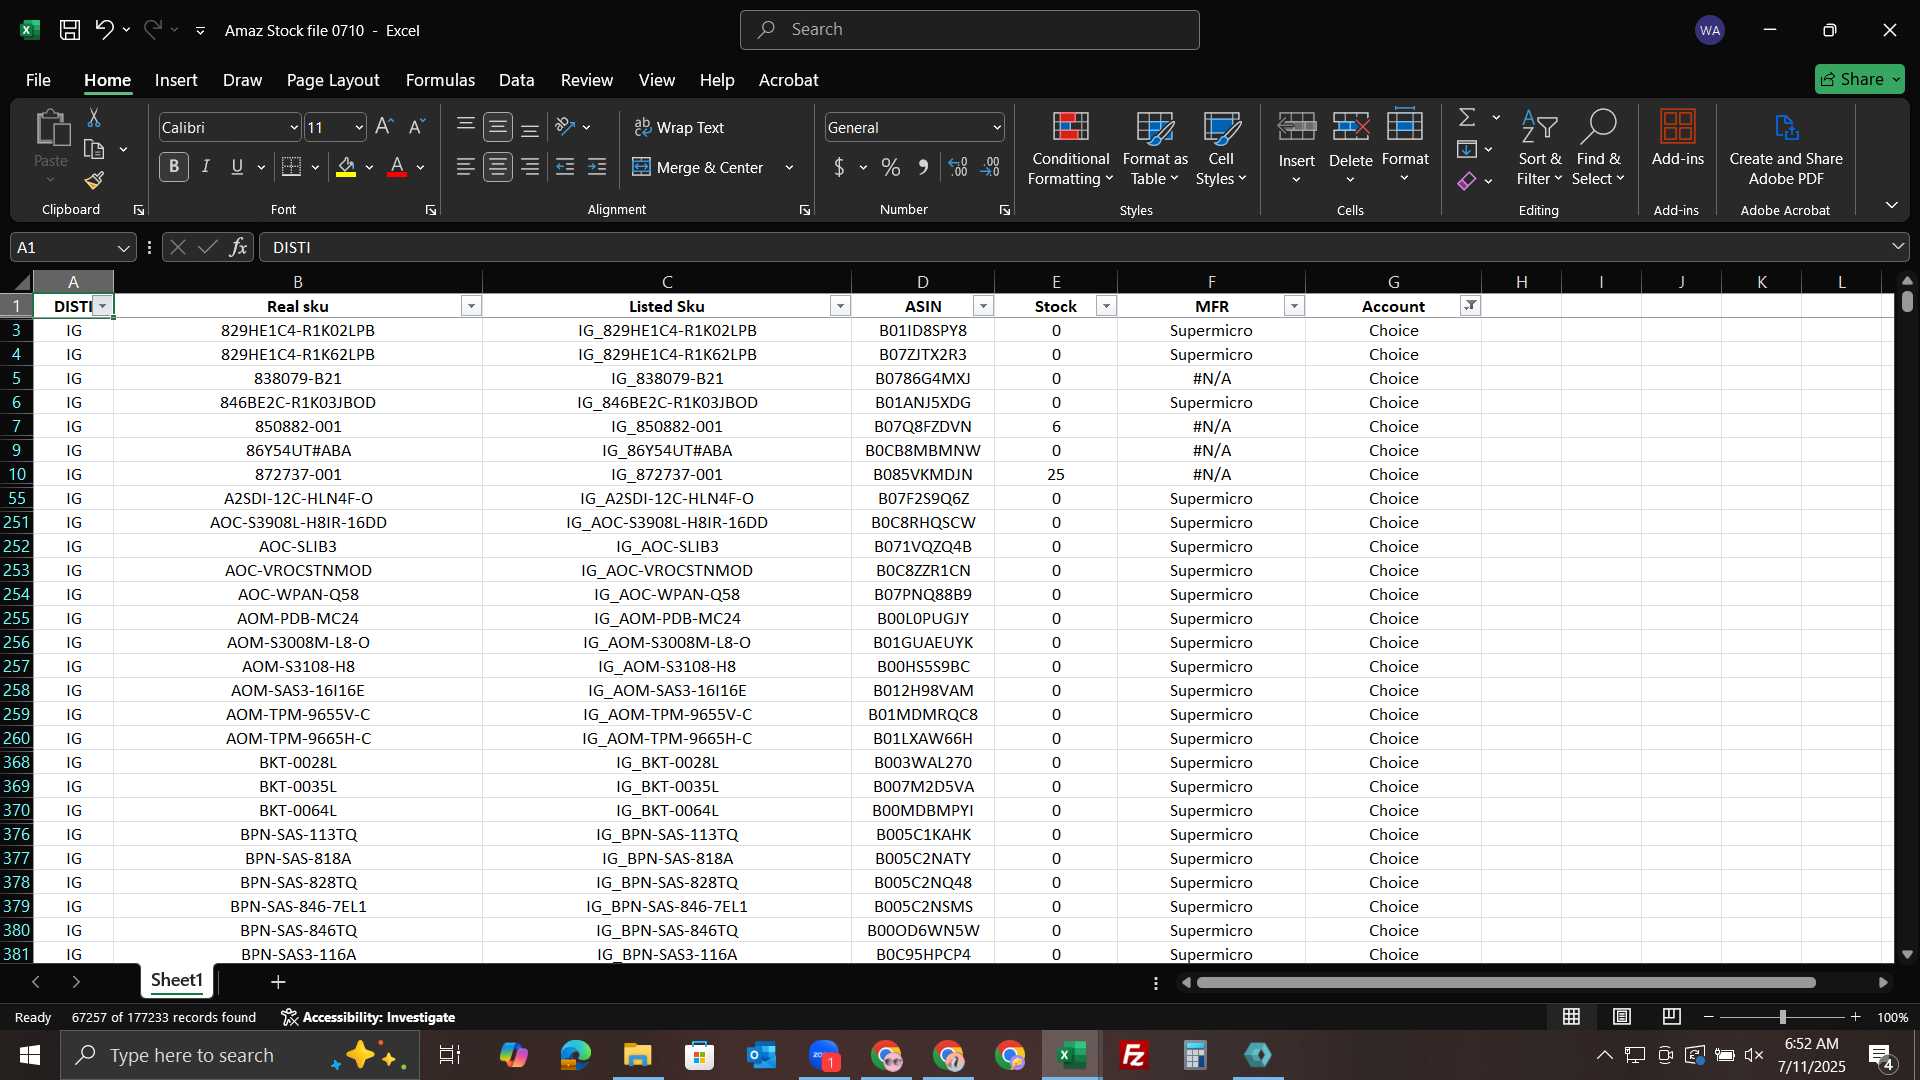Click the Clear eraser icon in Editing

pyautogui.click(x=1467, y=181)
